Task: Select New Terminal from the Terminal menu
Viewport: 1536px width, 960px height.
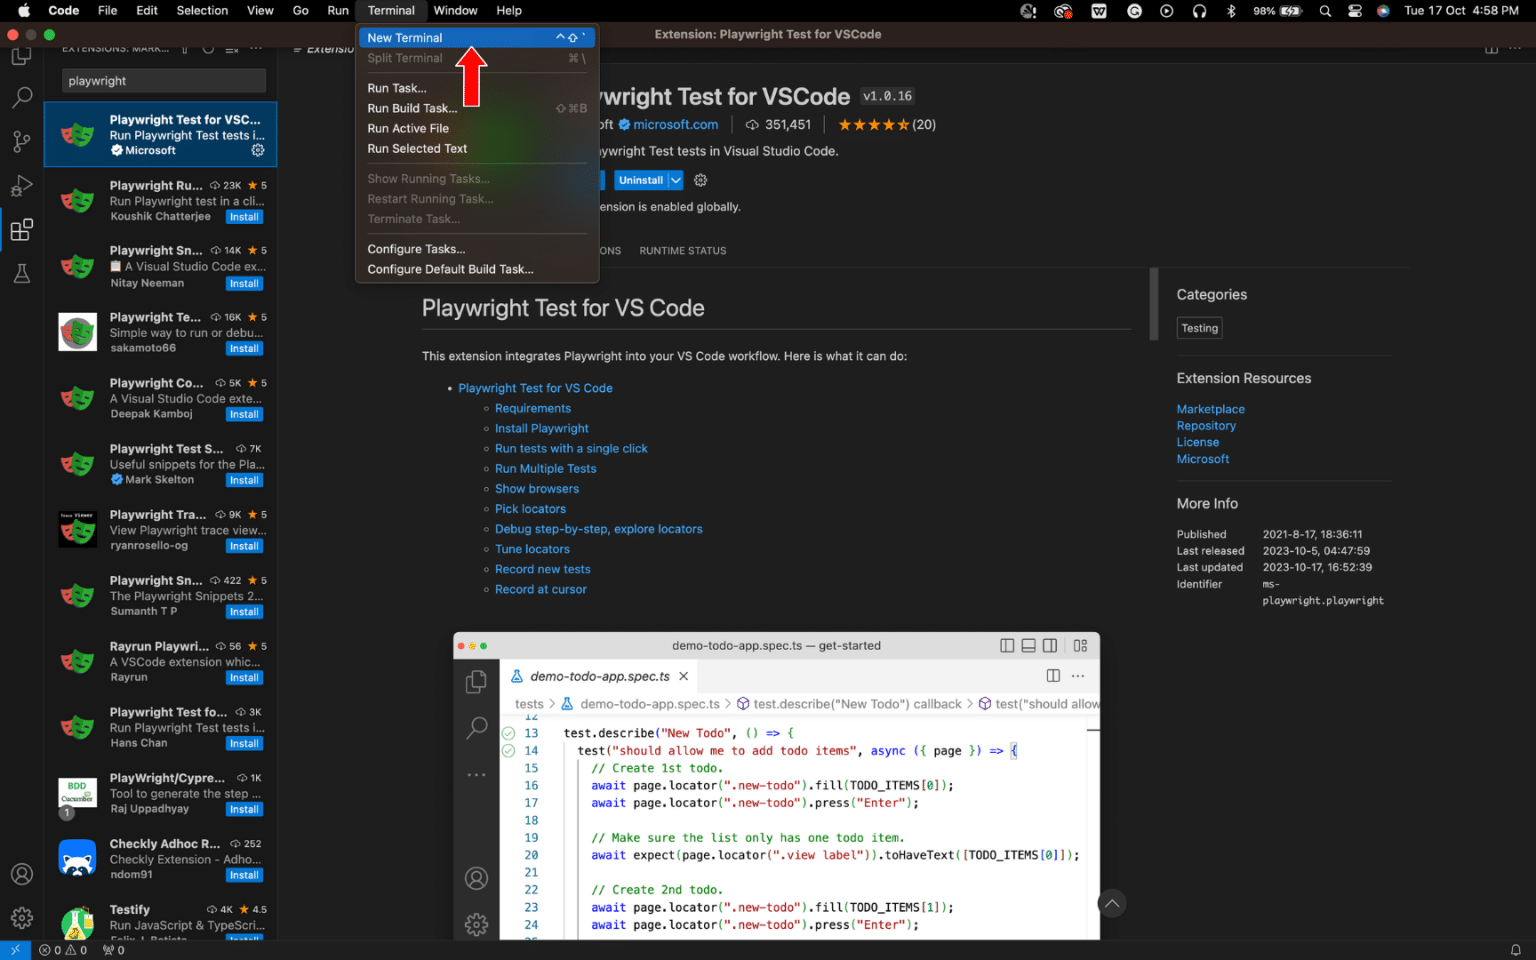Action: tap(405, 38)
